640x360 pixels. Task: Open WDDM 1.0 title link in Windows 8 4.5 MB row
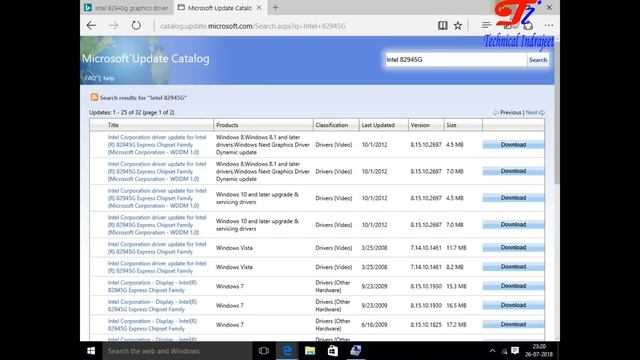click(157, 144)
